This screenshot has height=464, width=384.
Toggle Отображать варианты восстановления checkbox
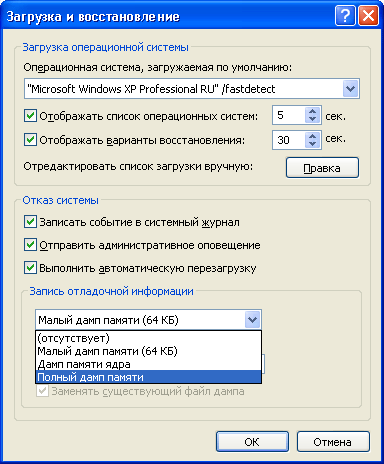pyautogui.click(x=30, y=139)
